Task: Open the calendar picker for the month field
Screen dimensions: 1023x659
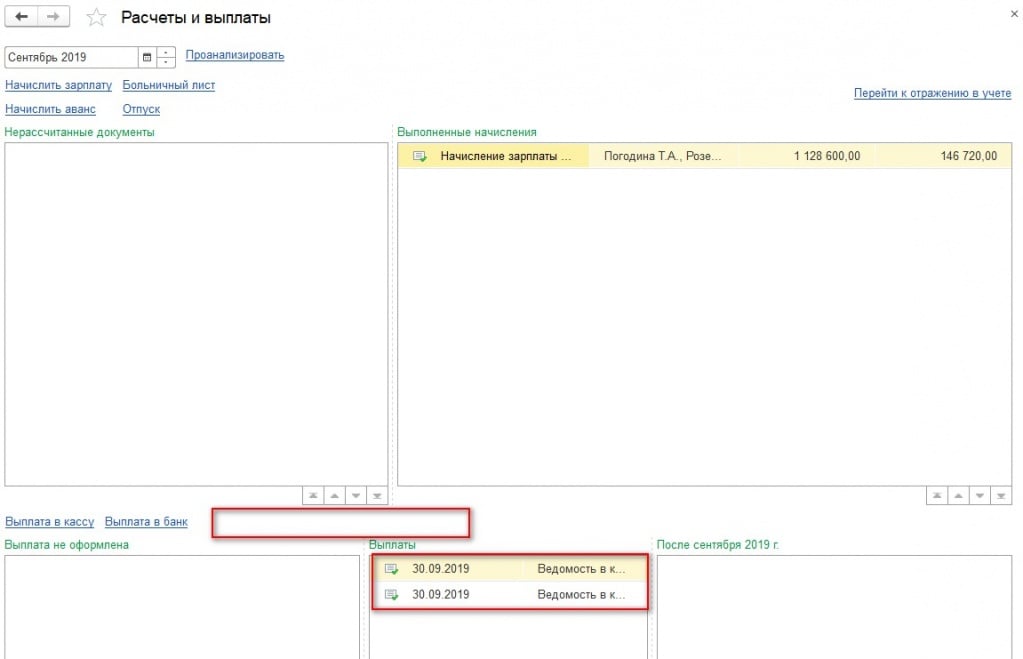Action: (147, 57)
